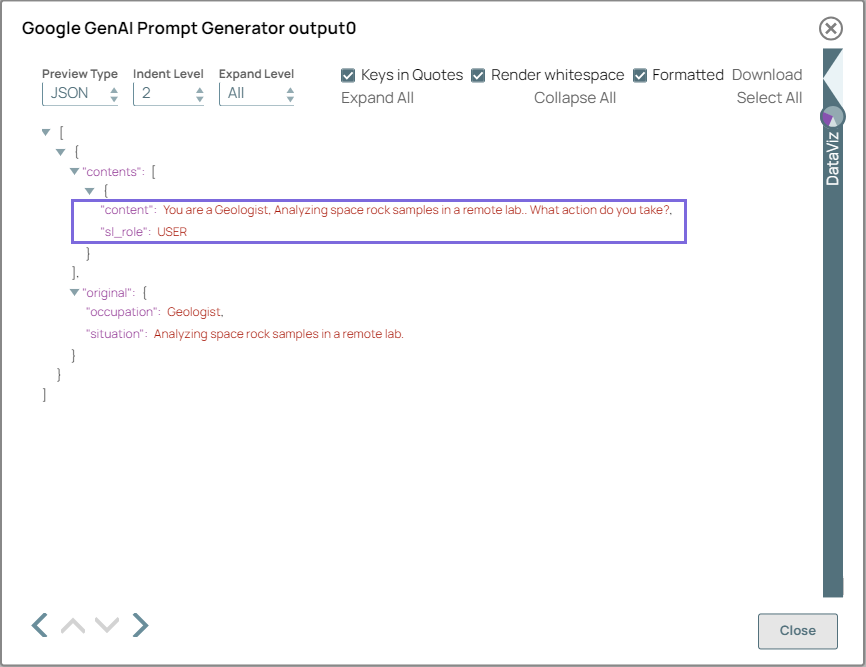The width and height of the screenshot is (866, 667).
Task: Click the up navigation arrow icon
Action: coord(72,624)
